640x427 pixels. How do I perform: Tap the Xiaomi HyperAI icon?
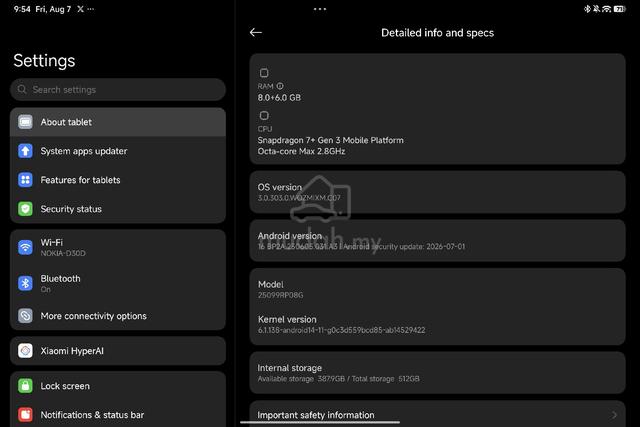(25, 351)
